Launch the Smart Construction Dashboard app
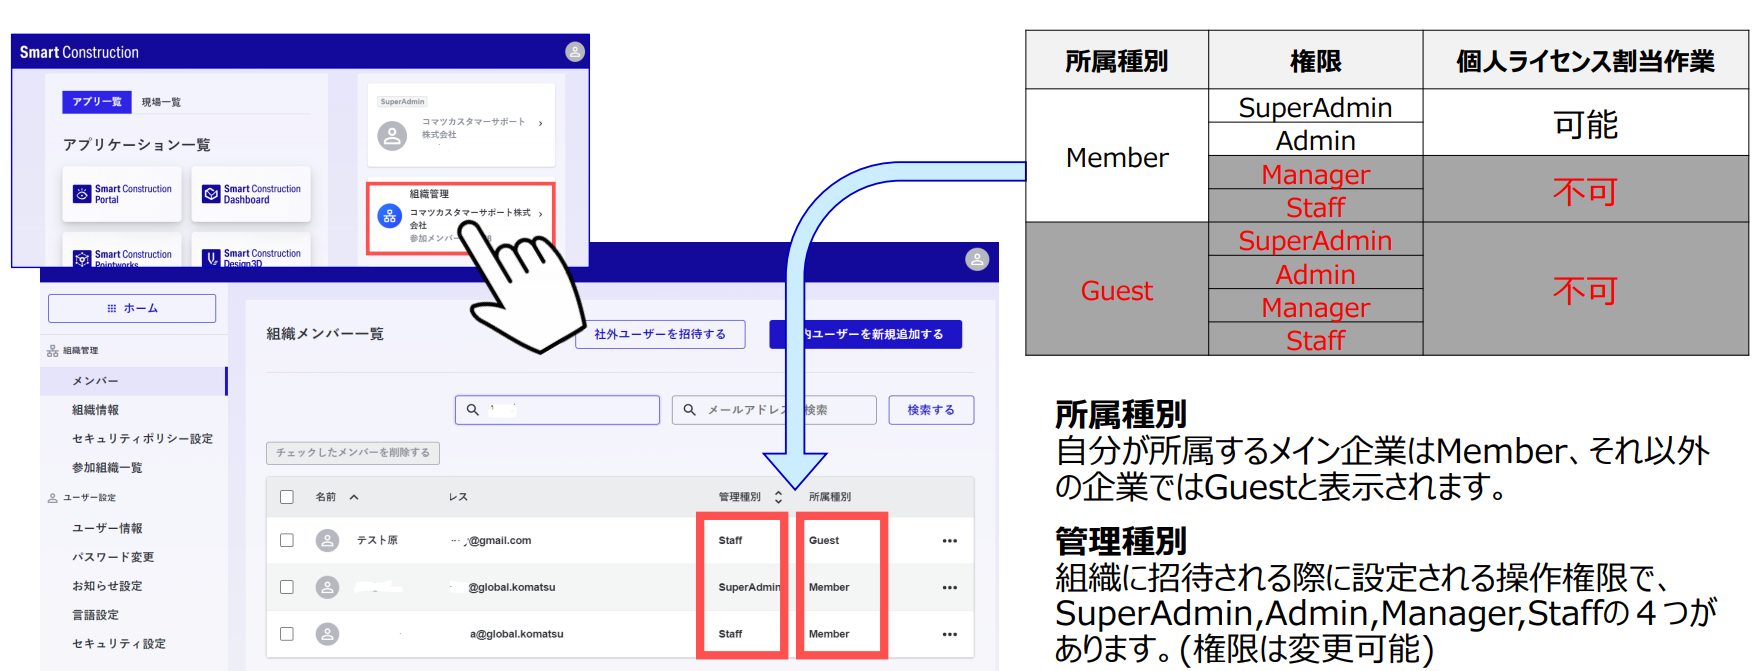Image resolution: width=1763 pixels, height=671 pixels. [251, 194]
